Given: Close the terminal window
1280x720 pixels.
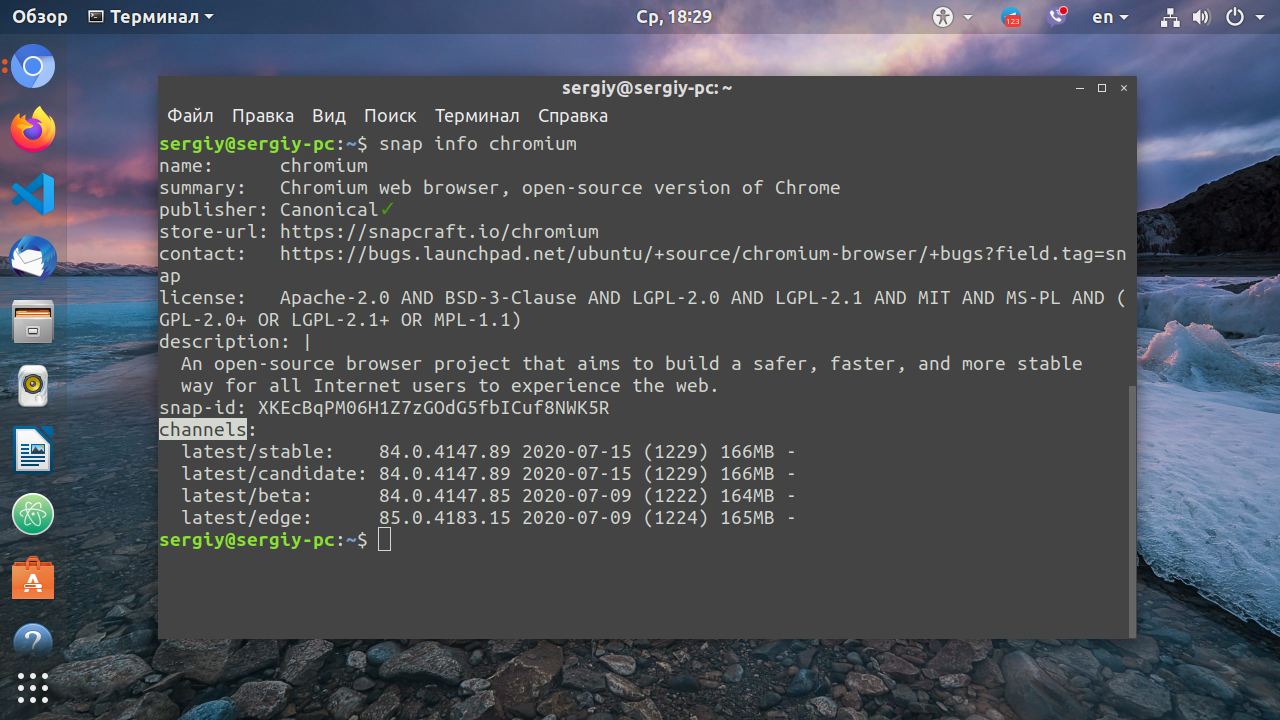Looking at the screenshot, I should (1124, 88).
